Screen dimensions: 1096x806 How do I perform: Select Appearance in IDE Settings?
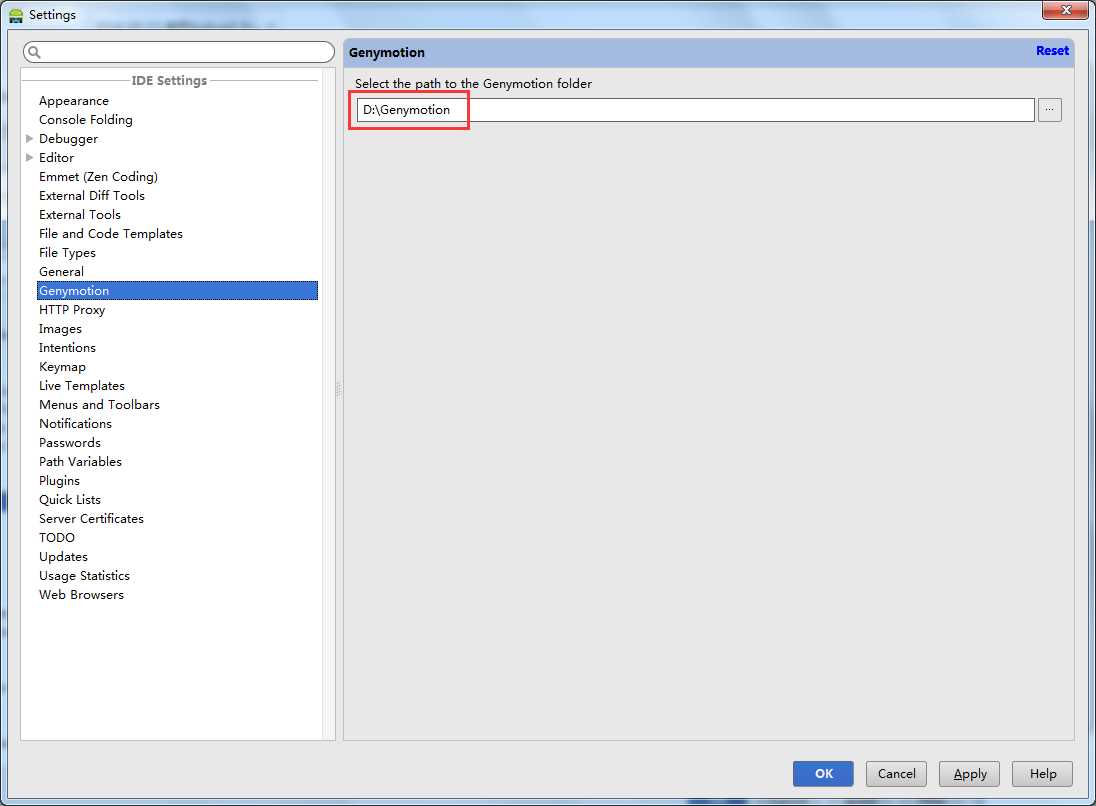pos(73,101)
